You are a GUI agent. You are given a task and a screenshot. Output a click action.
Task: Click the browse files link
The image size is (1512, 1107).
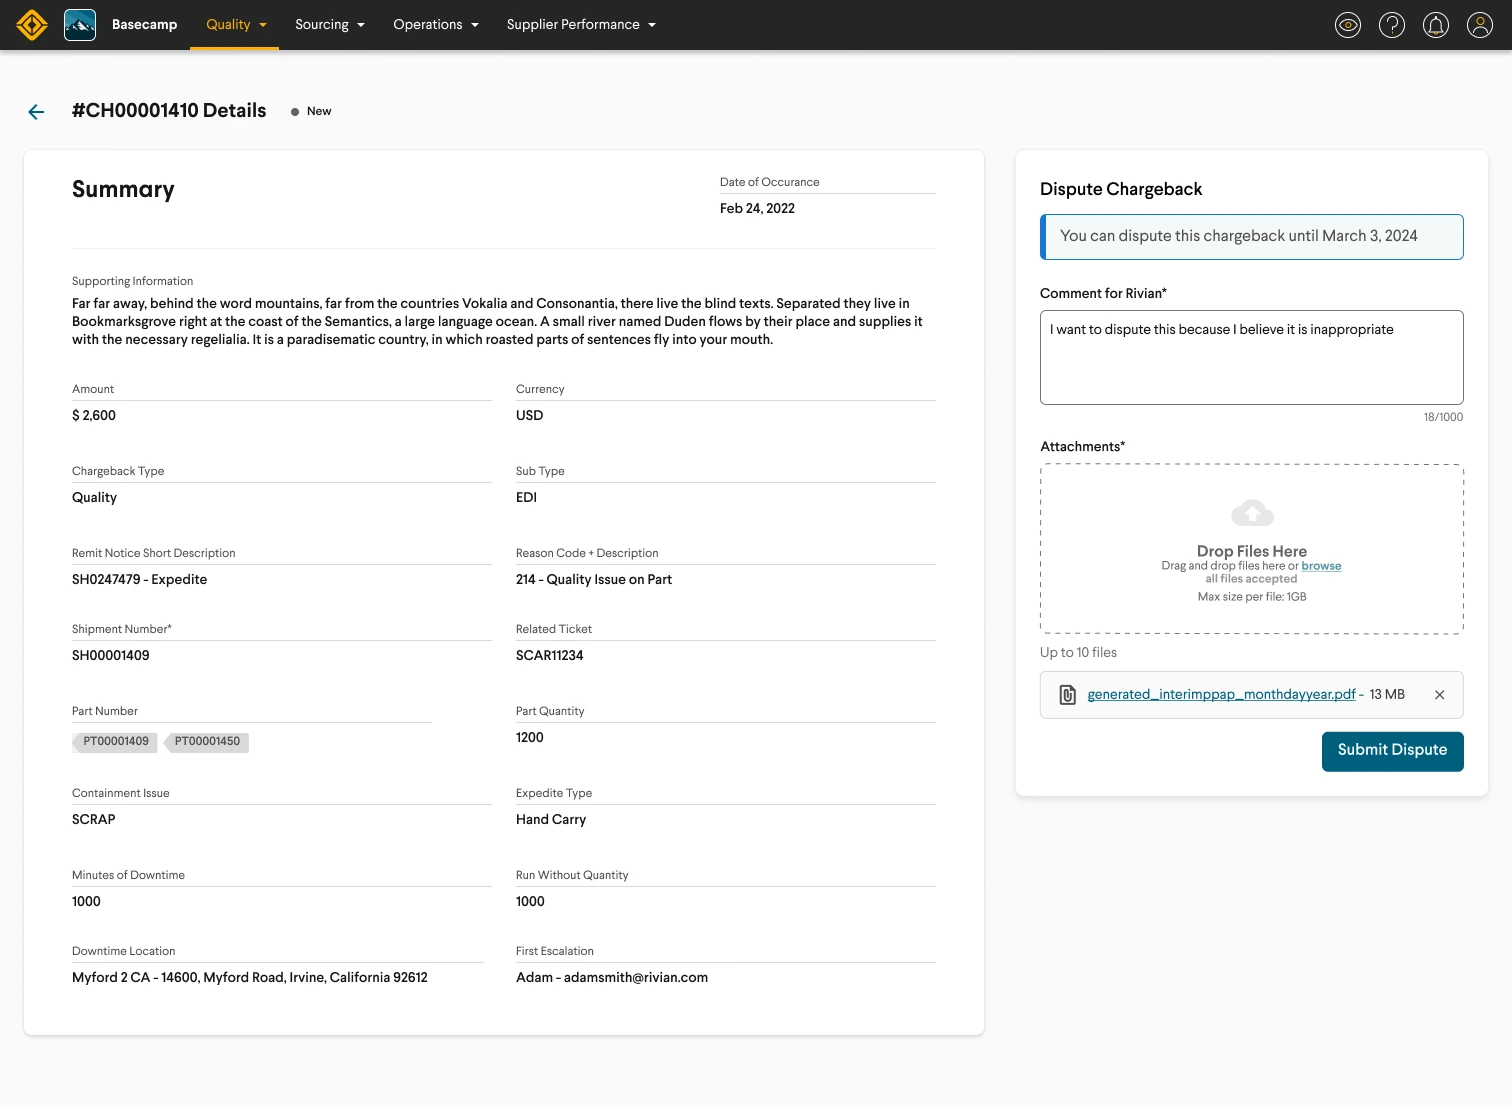coord(1321,566)
